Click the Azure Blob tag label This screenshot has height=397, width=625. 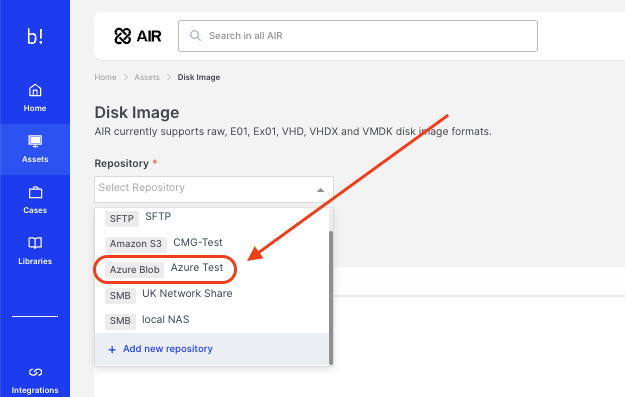pyautogui.click(x=134, y=270)
